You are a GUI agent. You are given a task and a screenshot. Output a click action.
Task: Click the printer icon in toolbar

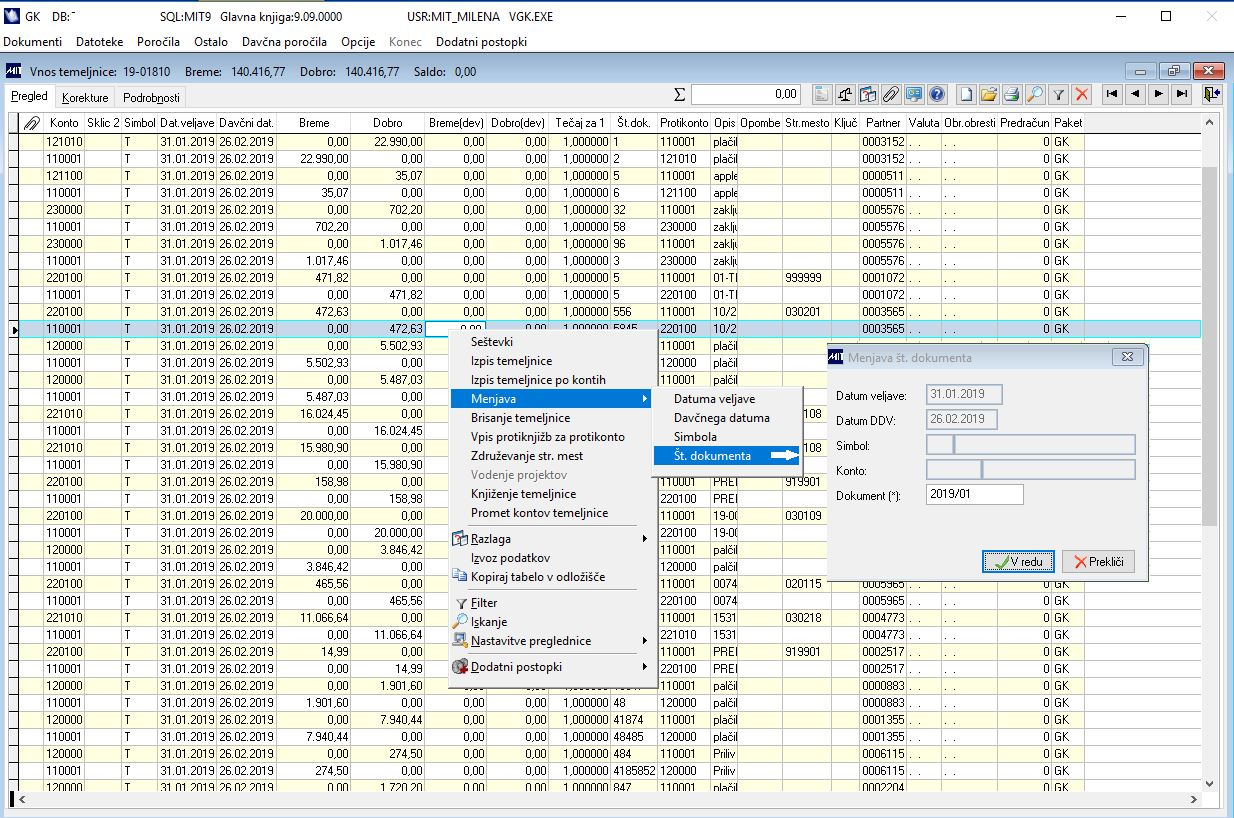pyautogui.click(x=1012, y=95)
